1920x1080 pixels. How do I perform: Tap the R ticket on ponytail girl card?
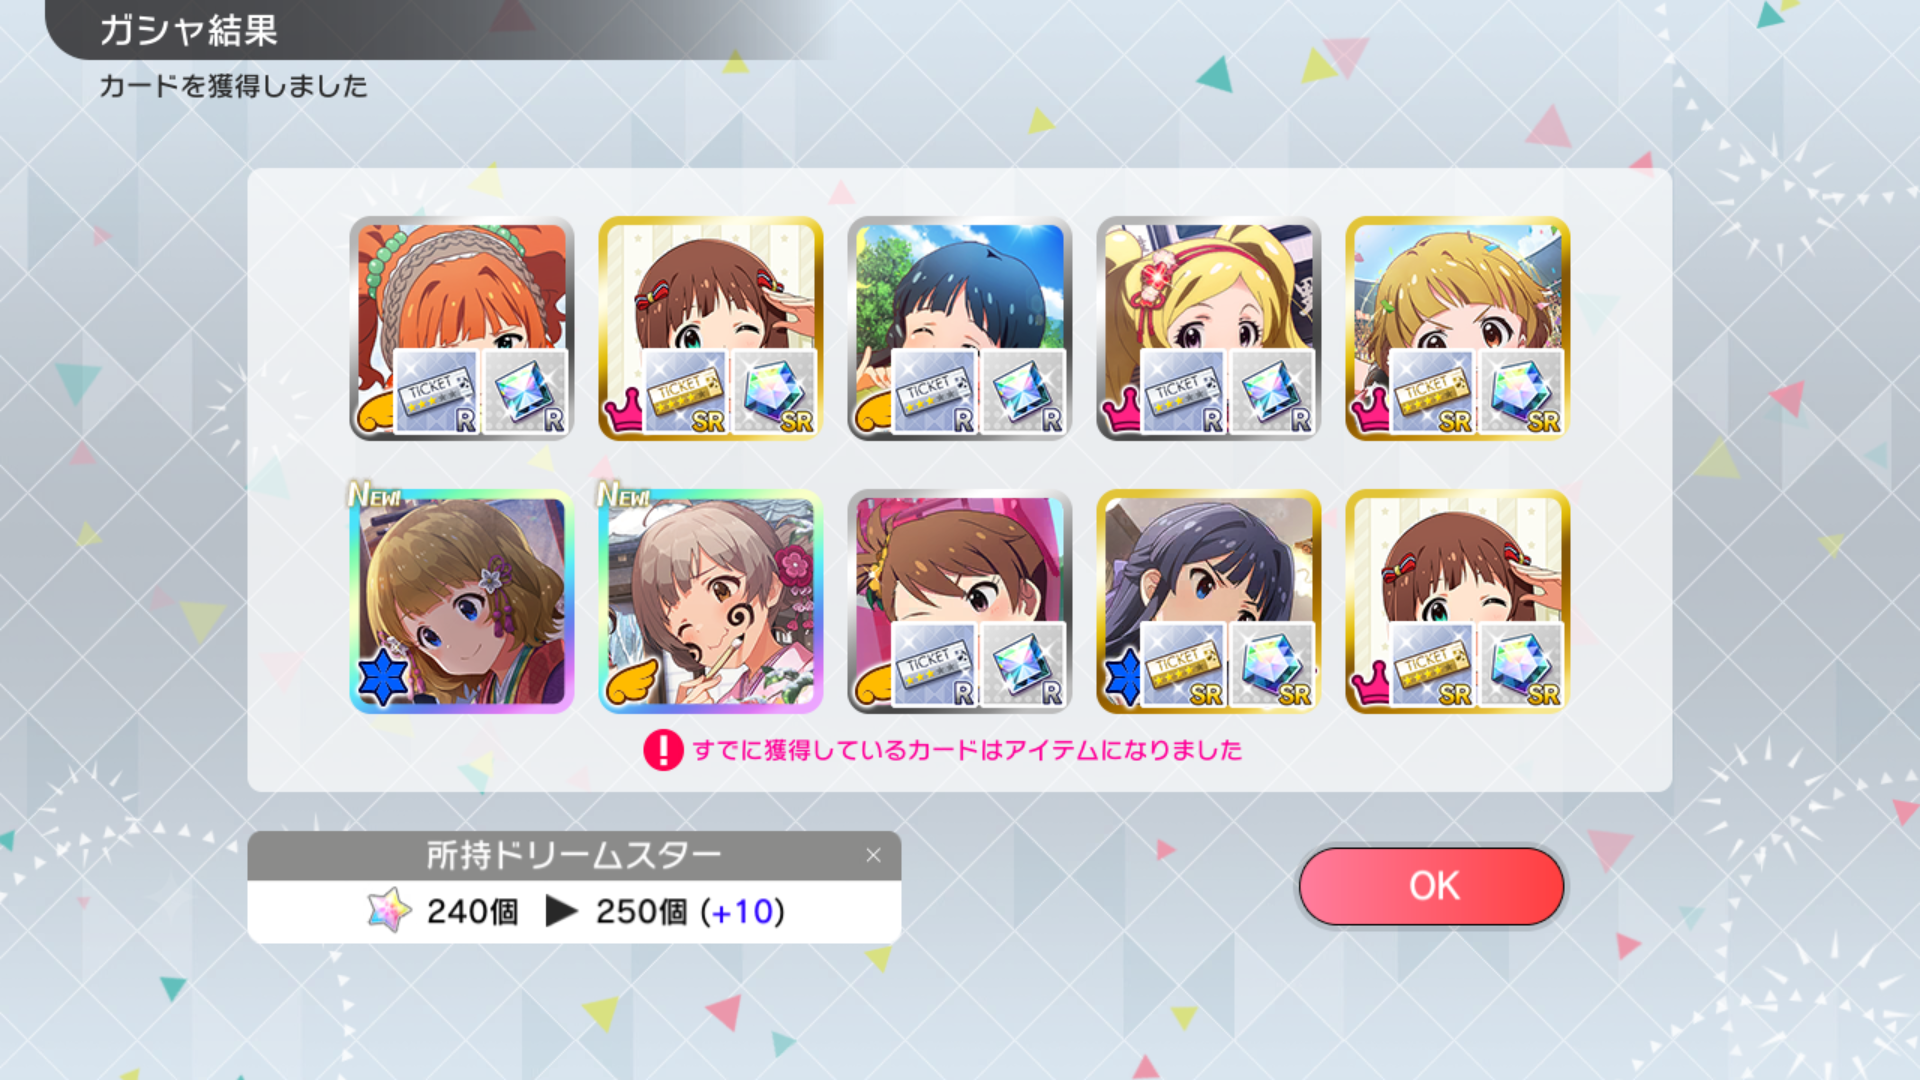pyautogui.click(x=934, y=665)
